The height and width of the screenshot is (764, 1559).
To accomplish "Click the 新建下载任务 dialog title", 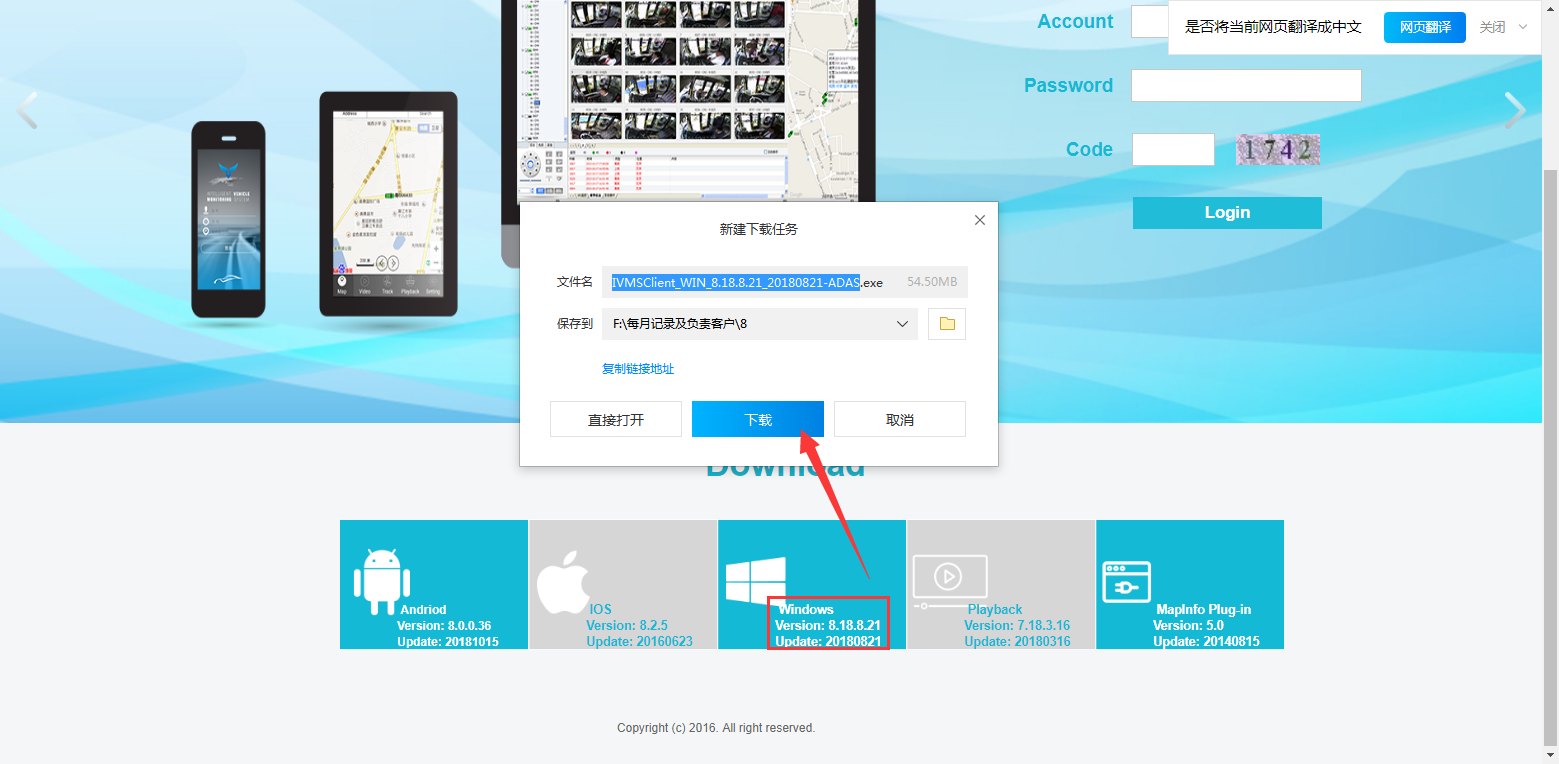I will click(759, 229).
